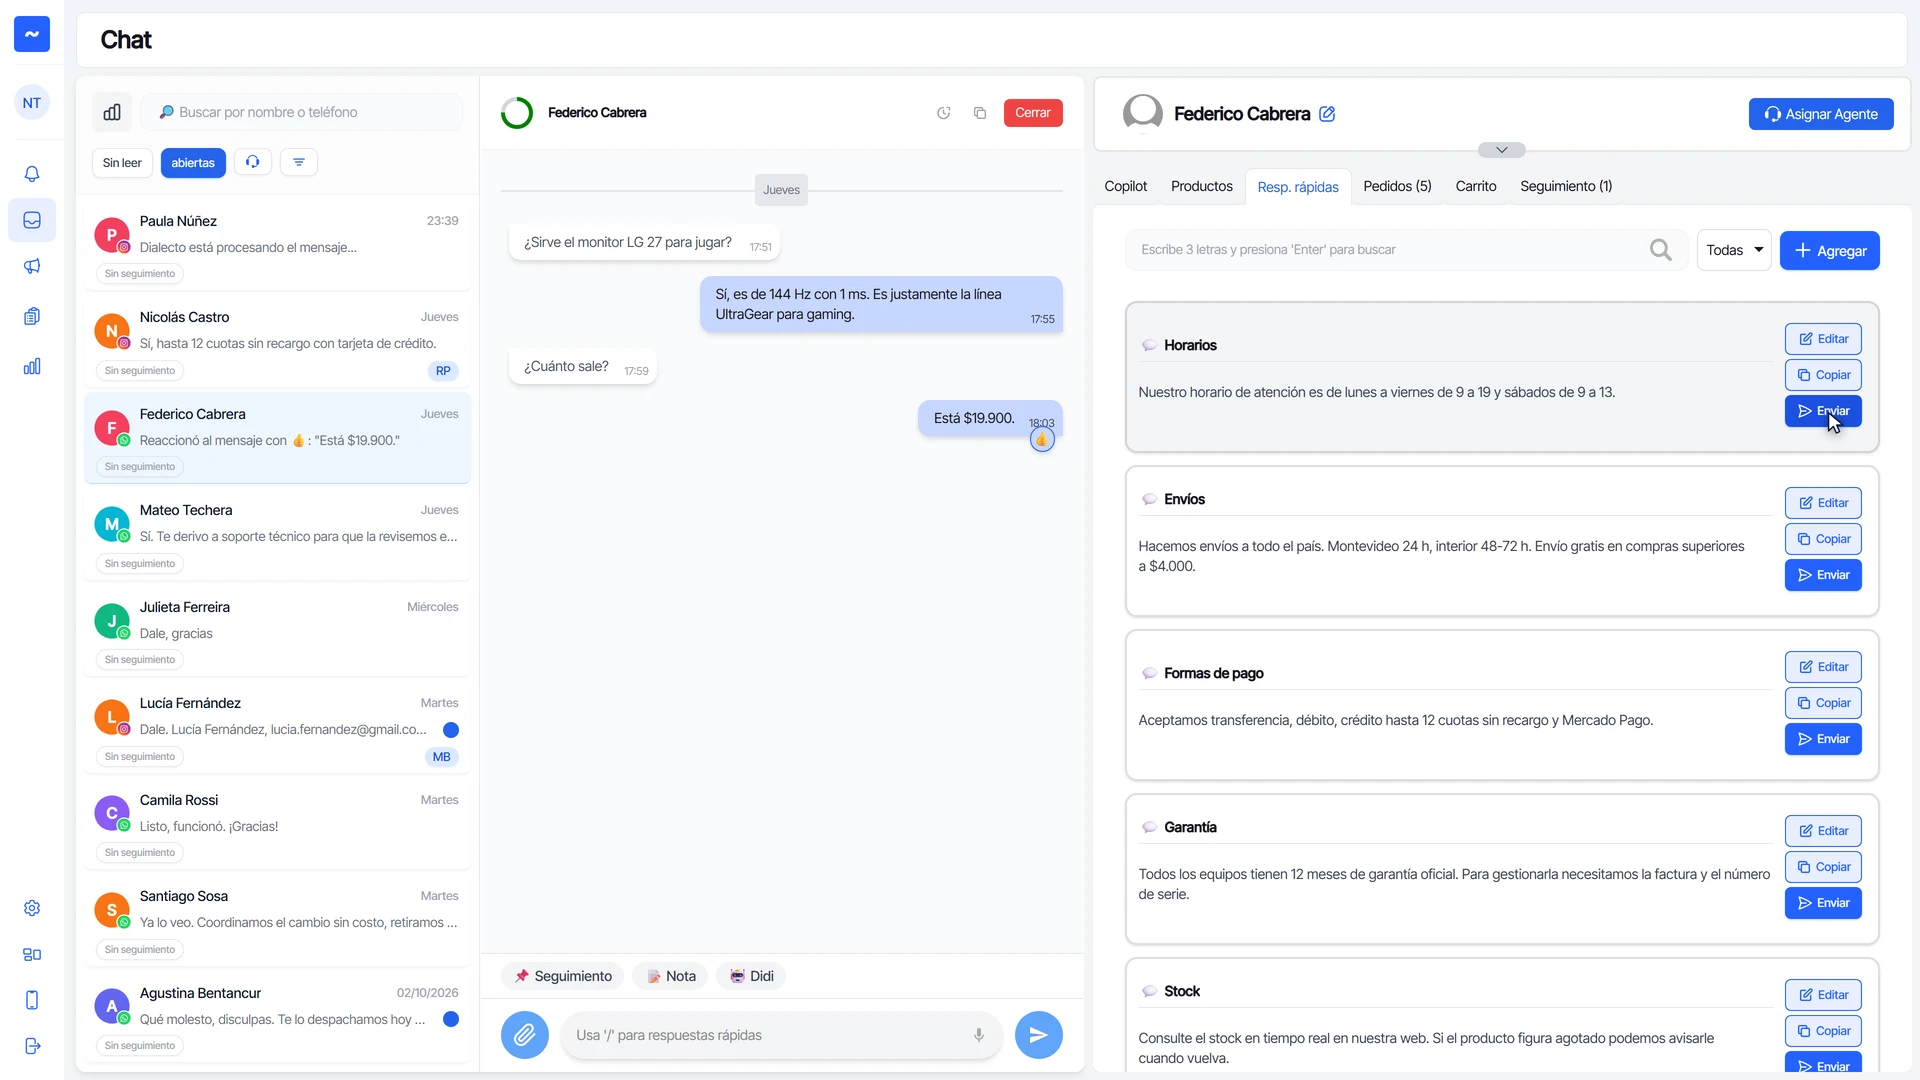This screenshot has width=1920, height=1080.
Task: Open settings gear in left sidebar
Action: tap(32, 908)
